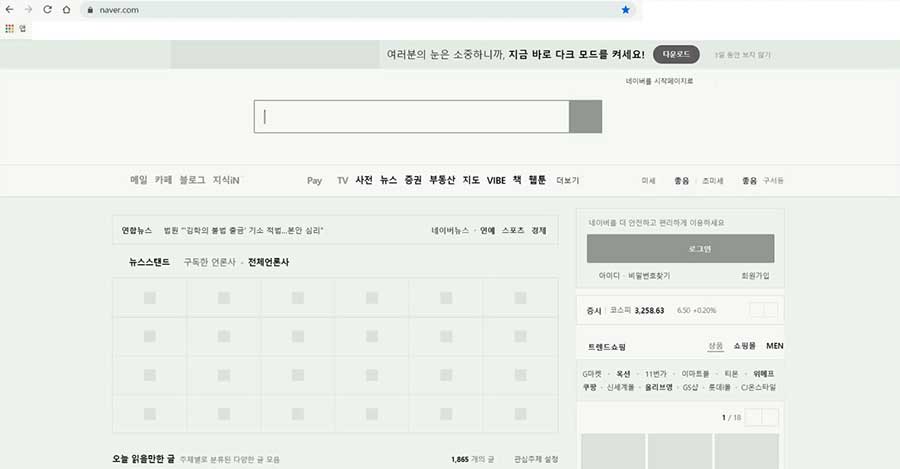Image resolution: width=900 pixels, height=469 pixels.
Task: Open the 옥션 shopping mall link
Action: (623, 374)
